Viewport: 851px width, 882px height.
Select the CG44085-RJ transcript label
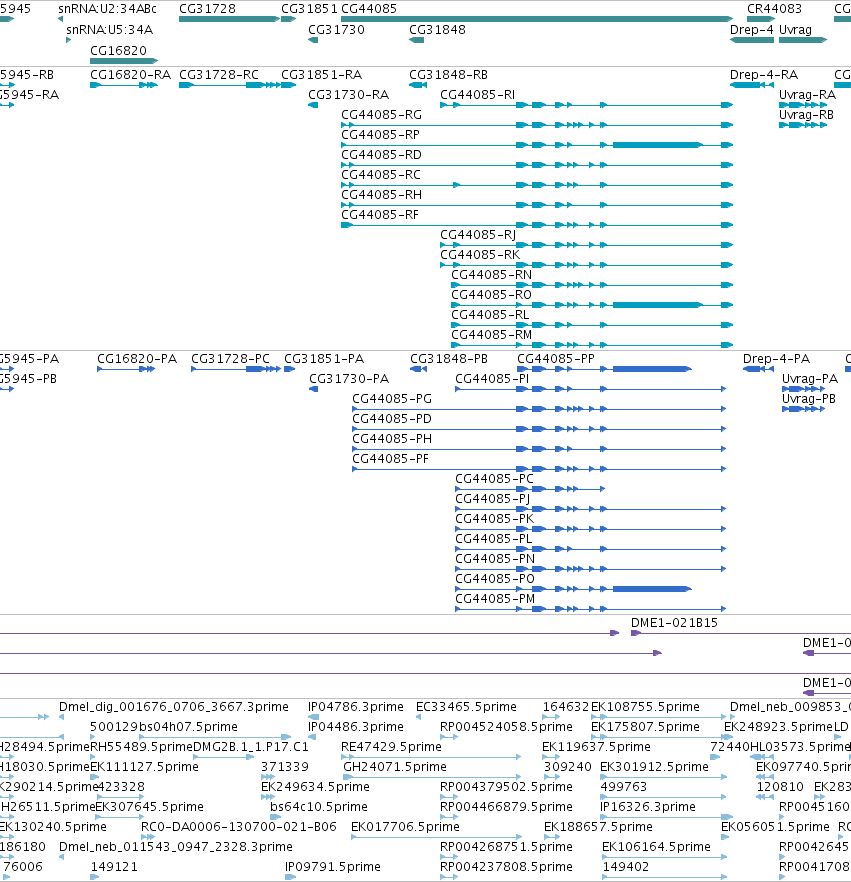click(478, 235)
